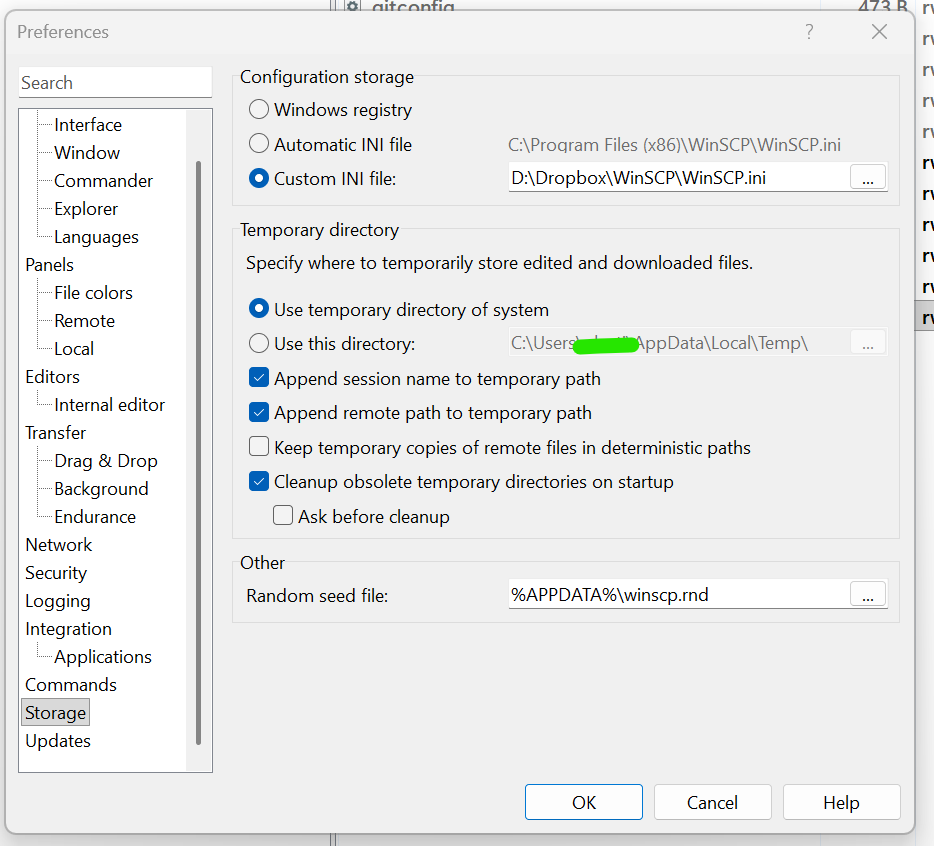The height and width of the screenshot is (846, 934).
Task: Uncheck Append session name to temporary path
Action: 259,379
